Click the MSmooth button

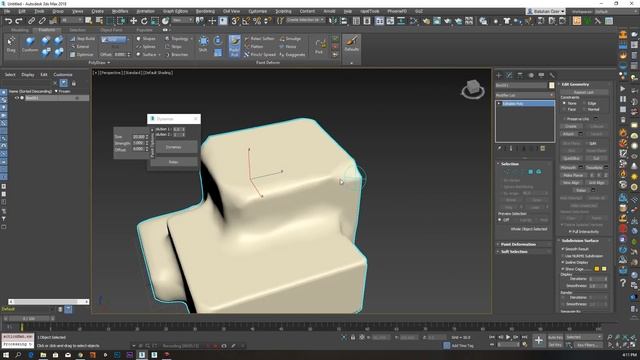(x=568, y=167)
